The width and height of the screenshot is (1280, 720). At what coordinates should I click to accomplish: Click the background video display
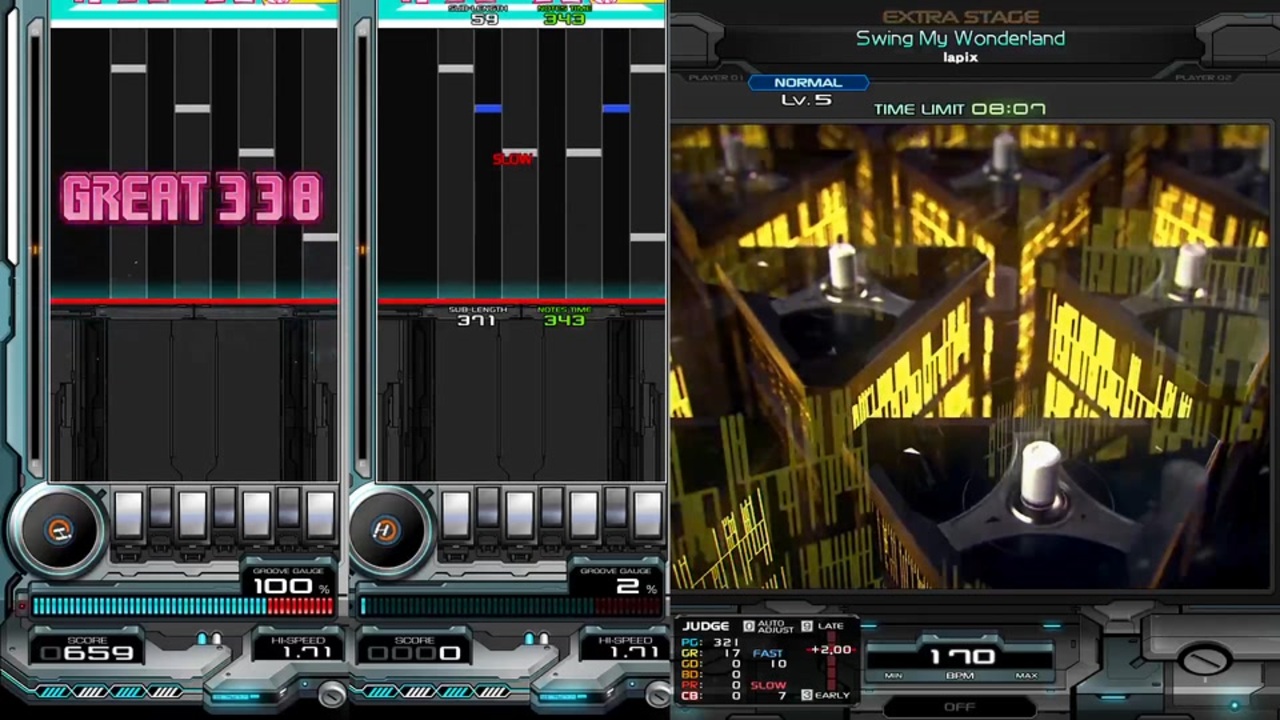click(970, 356)
